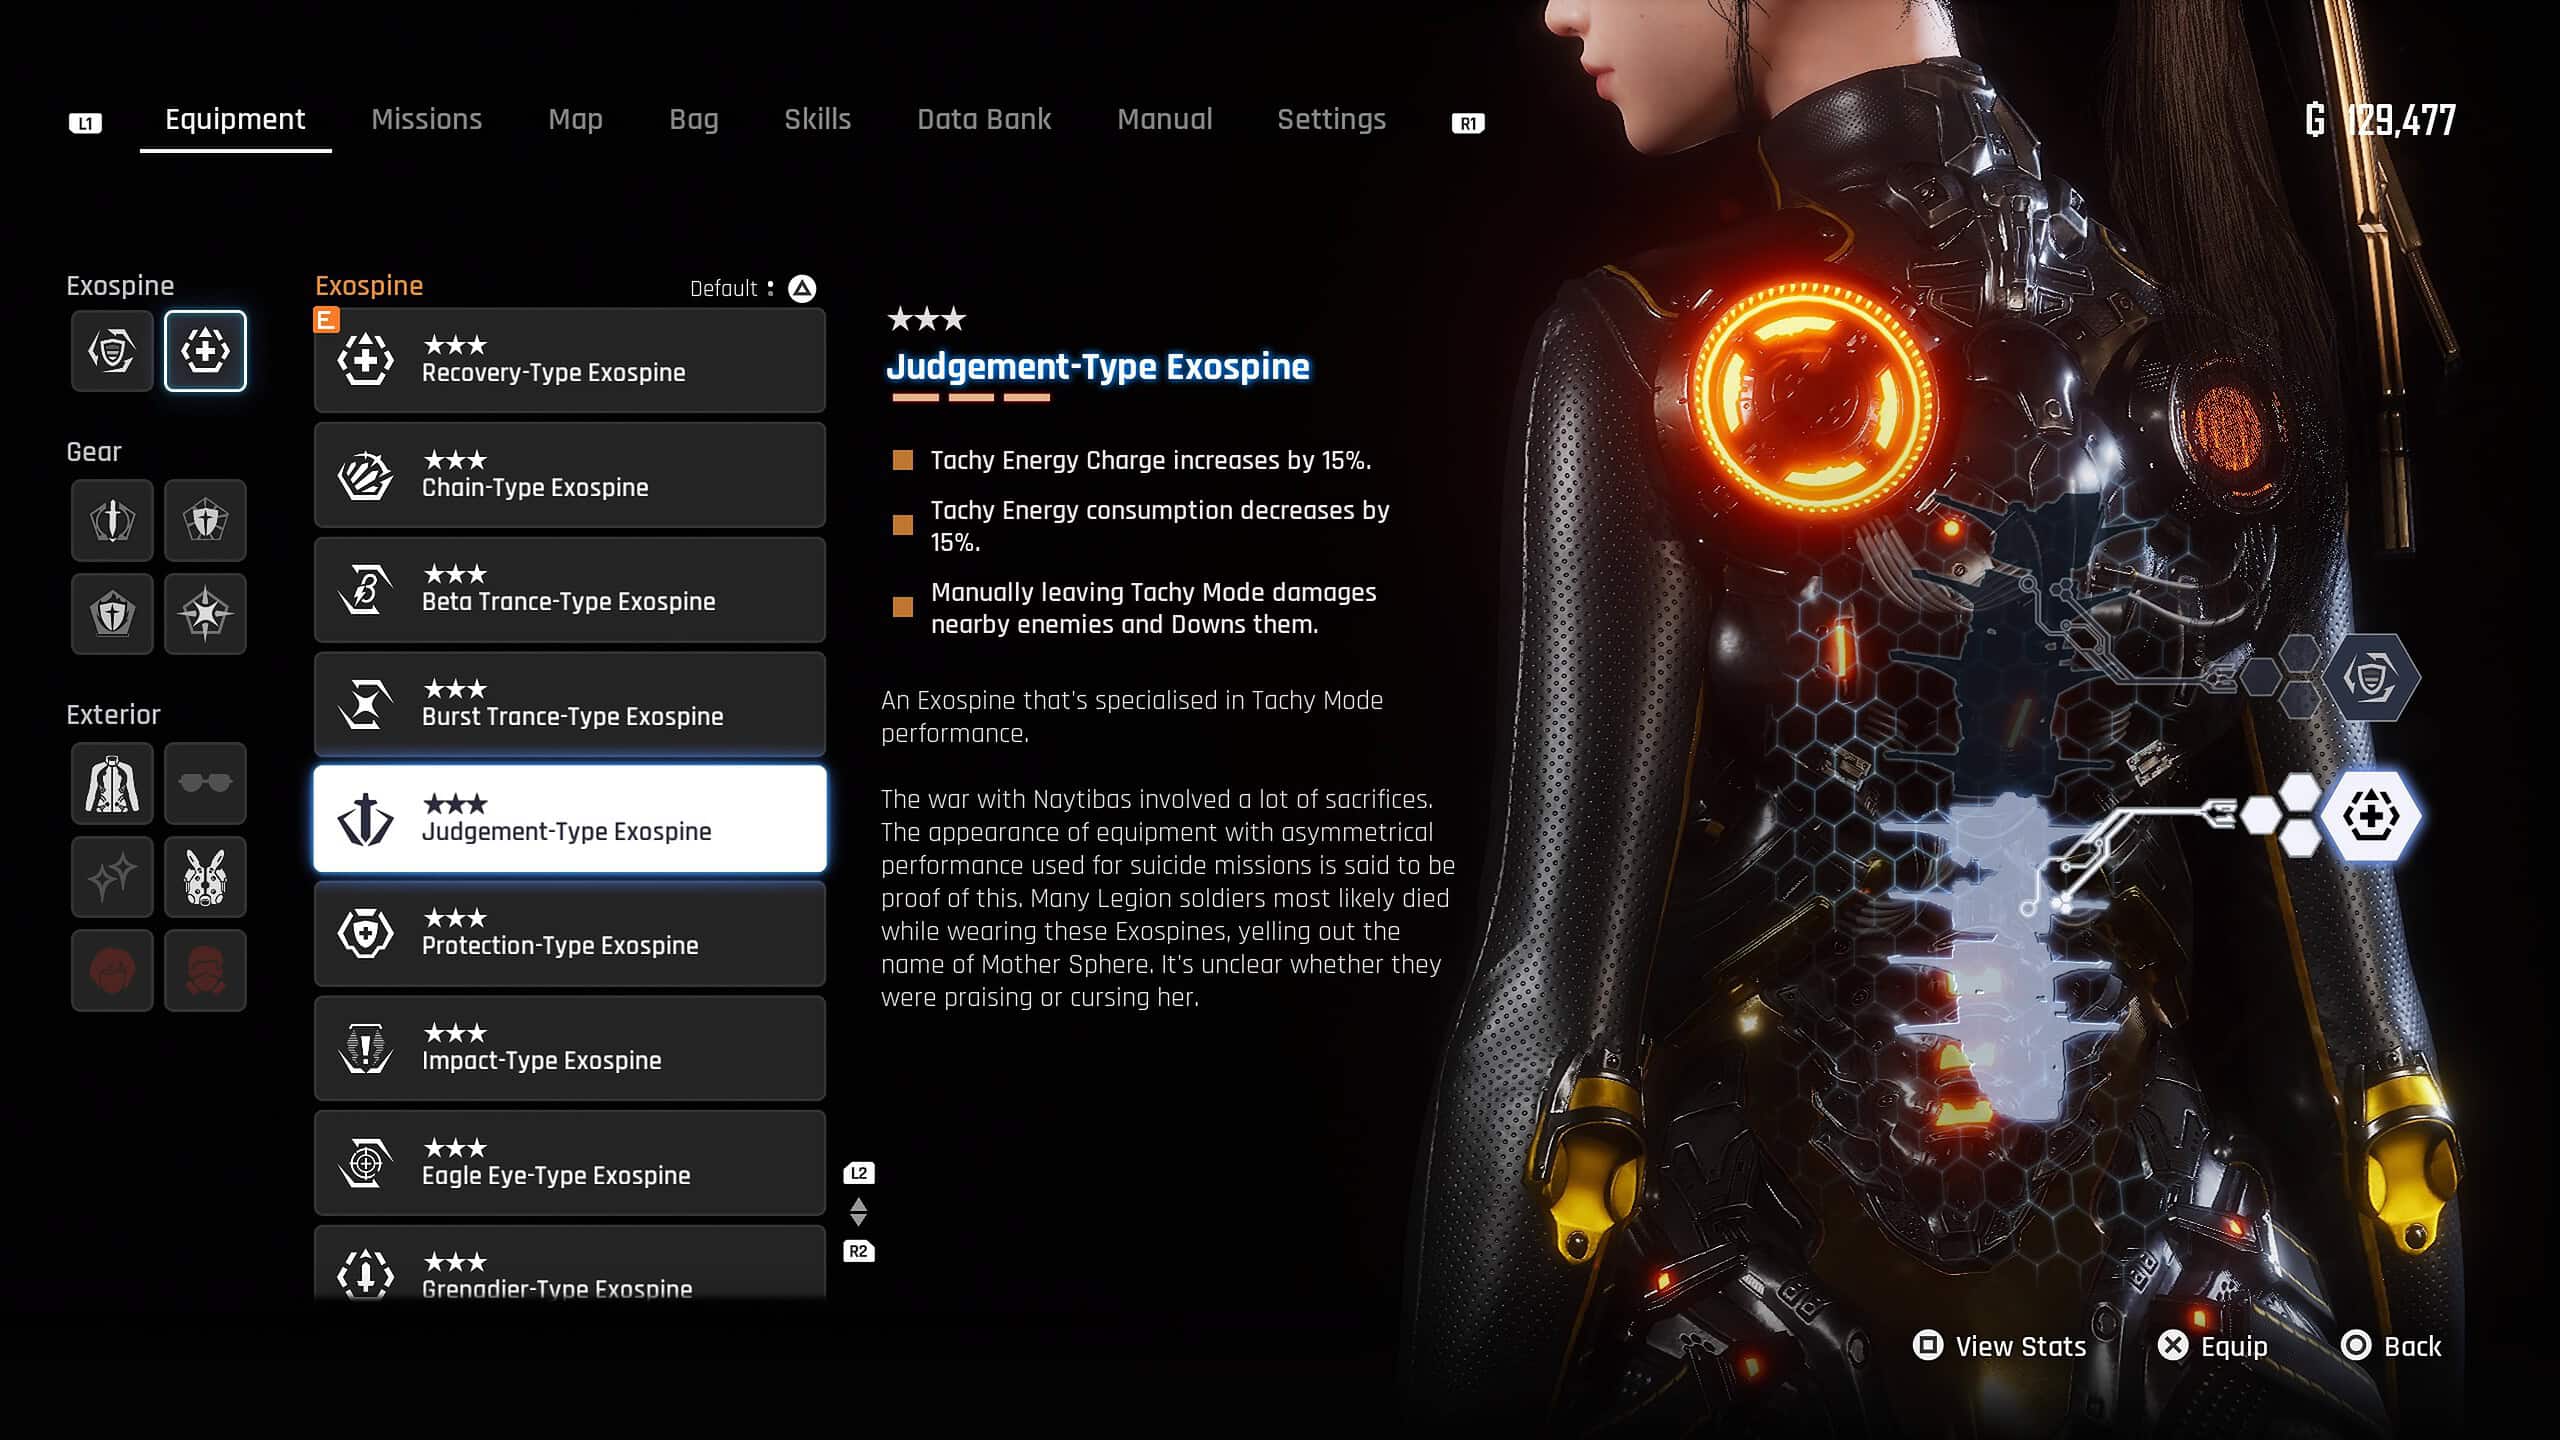The height and width of the screenshot is (1440, 2560).
Task: Click the glowing orange ring on Eve's back
Action: pyautogui.click(x=1812, y=398)
